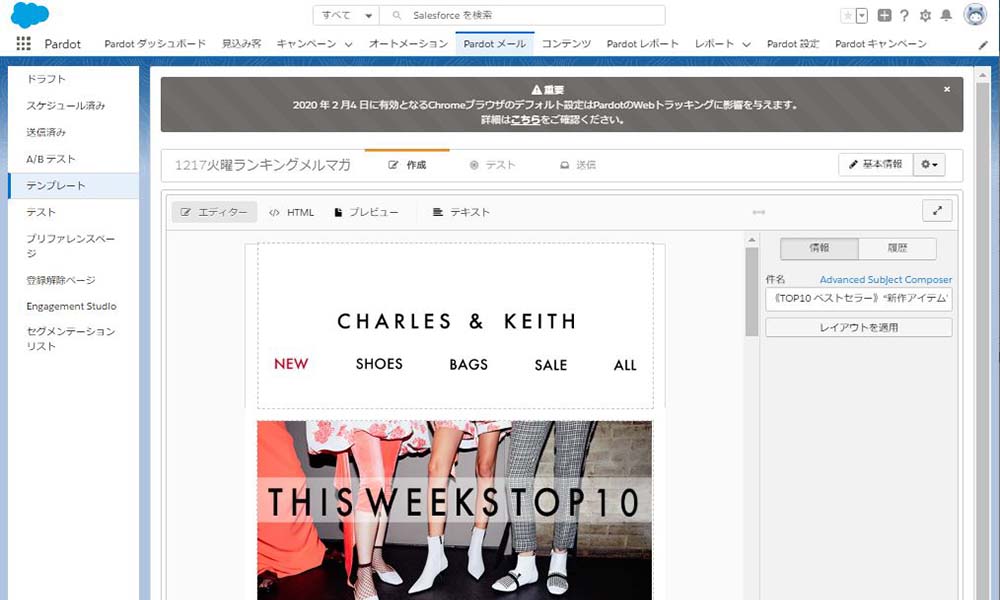The height and width of the screenshot is (600, 1000).
Task: Switch to the テキスト view
Action: [461, 212]
